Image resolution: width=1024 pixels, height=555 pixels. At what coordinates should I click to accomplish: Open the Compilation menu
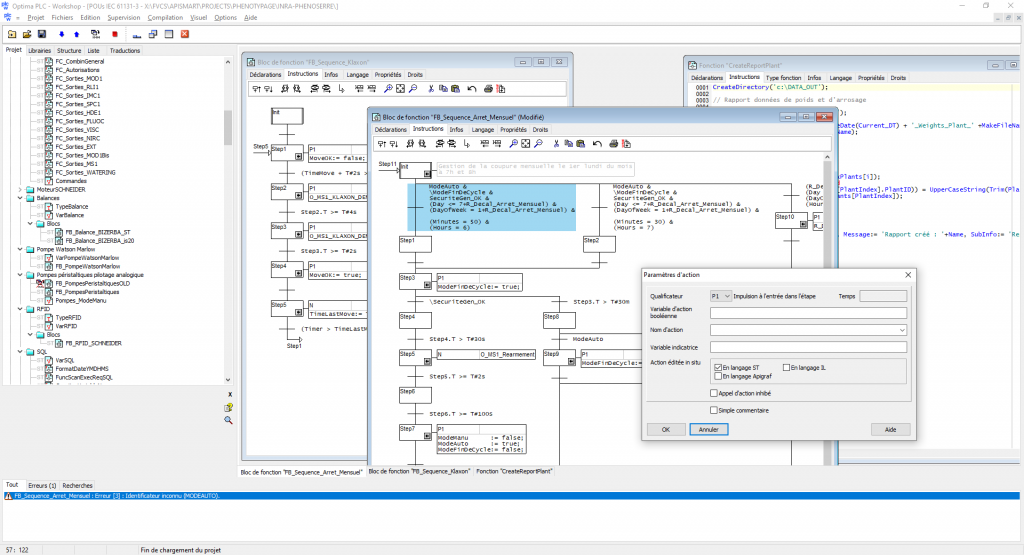coord(165,18)
